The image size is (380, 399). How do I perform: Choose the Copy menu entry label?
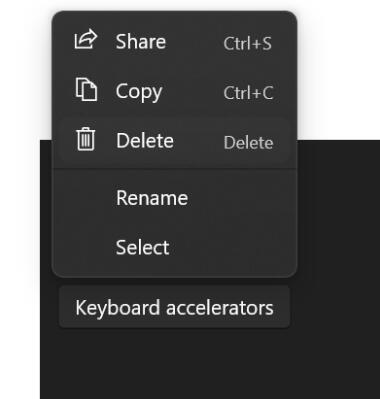[x=139, y=92]
